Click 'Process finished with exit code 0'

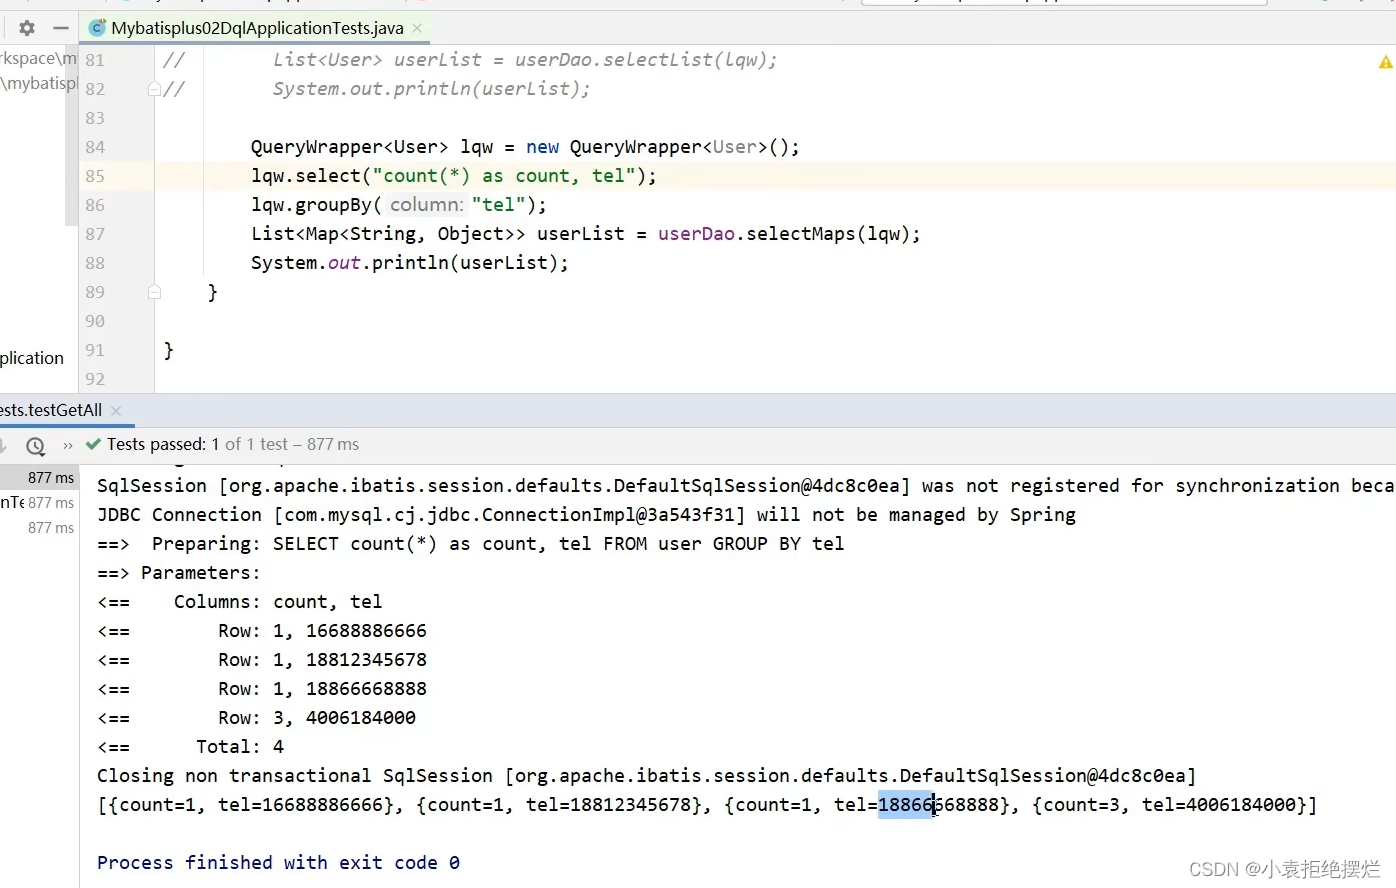[278, 863]
